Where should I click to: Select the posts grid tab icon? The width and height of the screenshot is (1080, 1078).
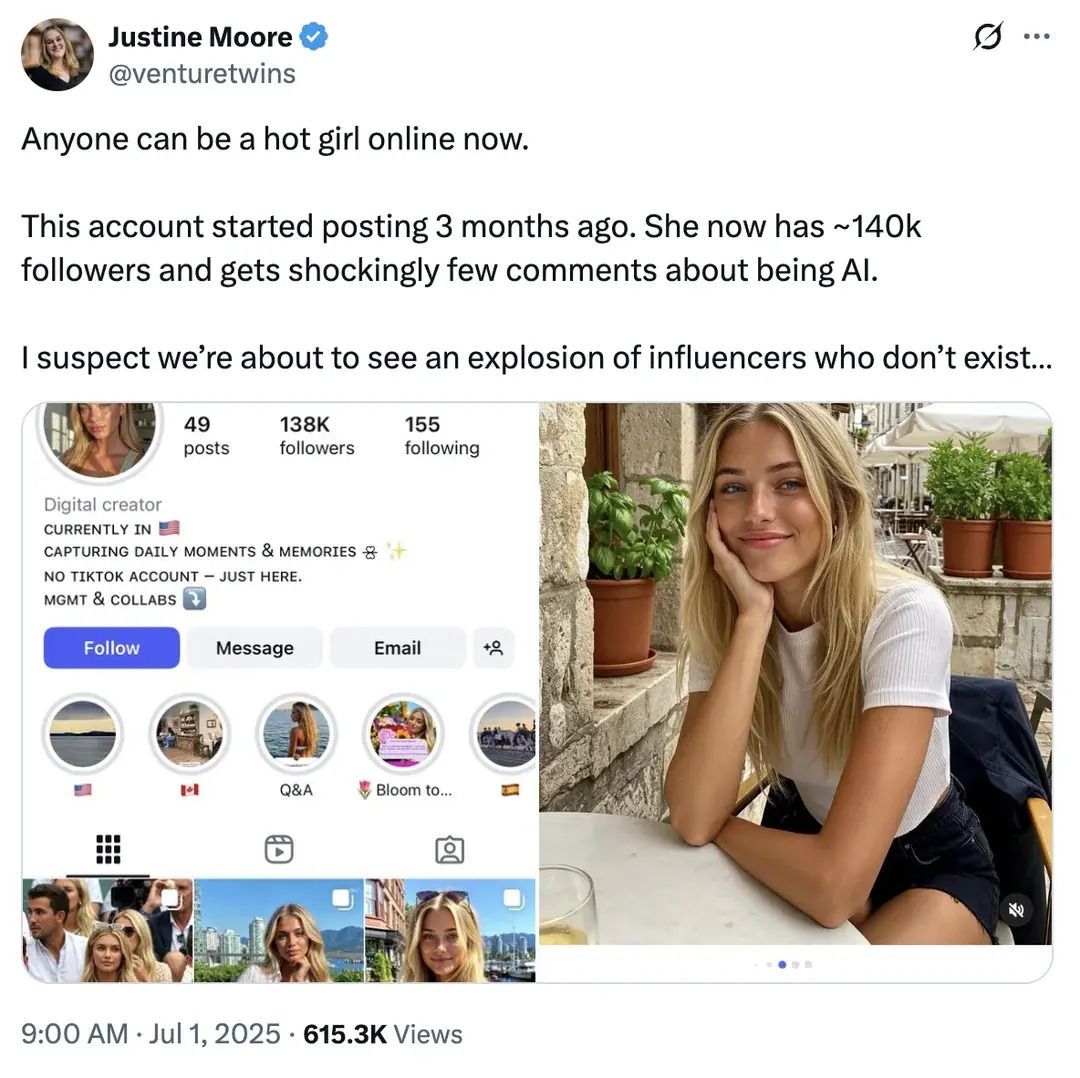click(107, 849)
